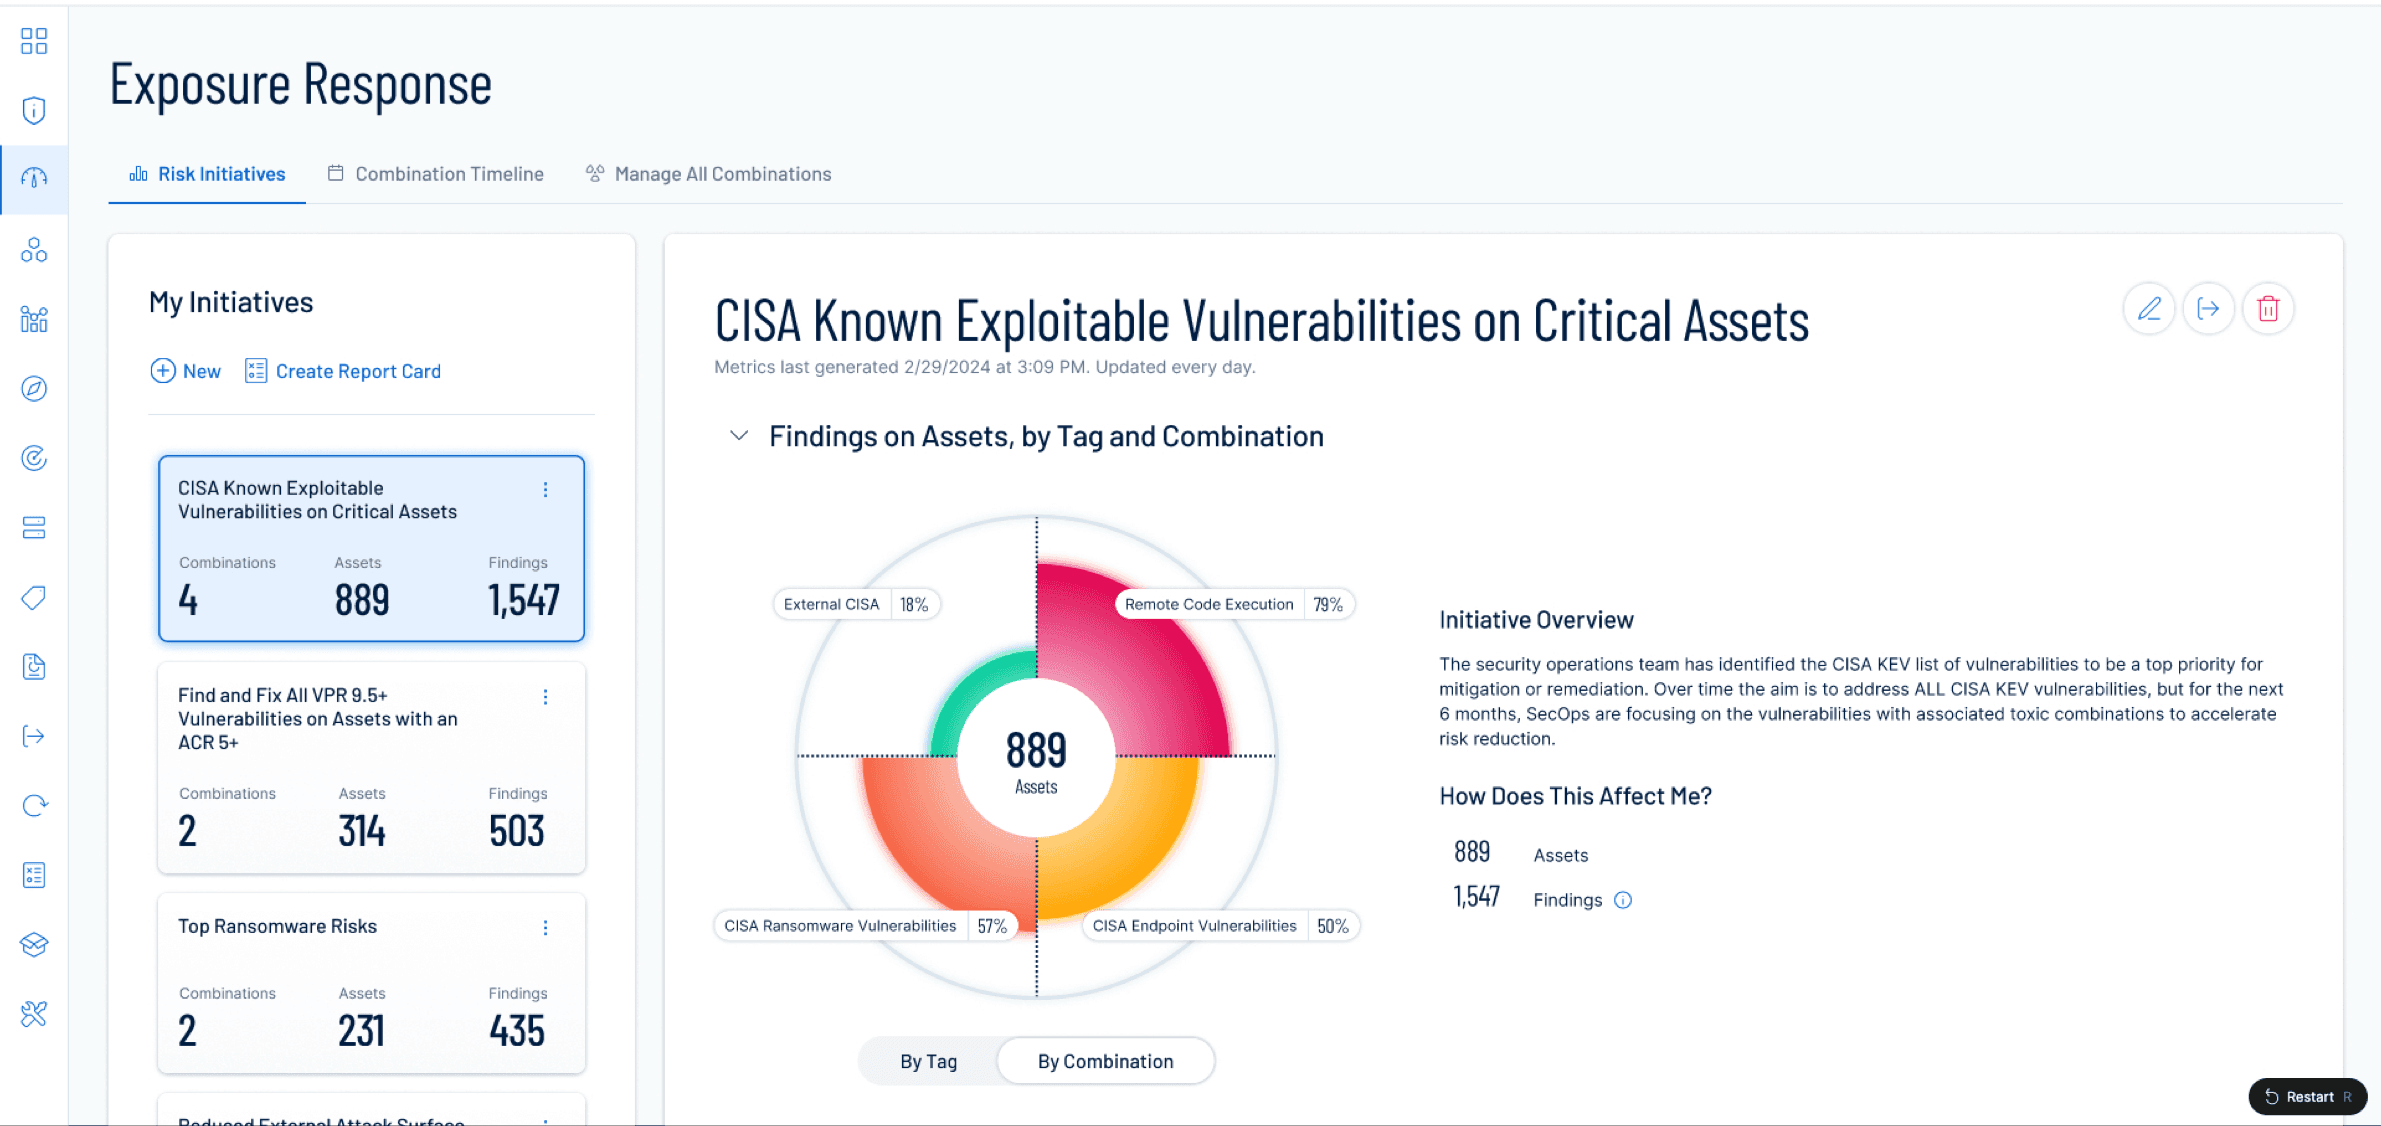Select the tag icon in the left sidebar

point(33,597)
